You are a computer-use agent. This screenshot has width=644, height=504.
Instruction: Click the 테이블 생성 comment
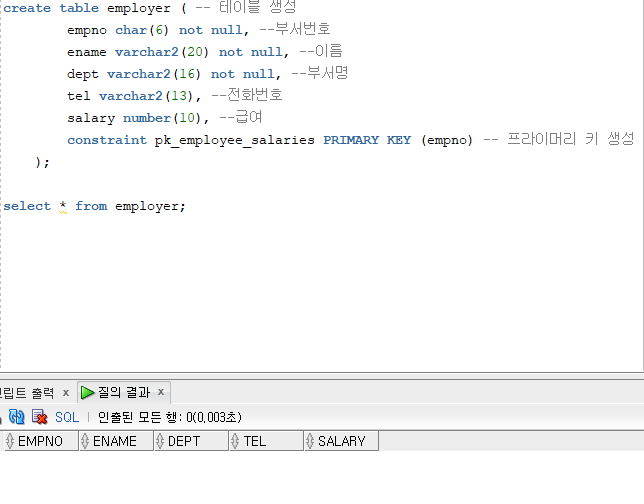tap(246, 7)
